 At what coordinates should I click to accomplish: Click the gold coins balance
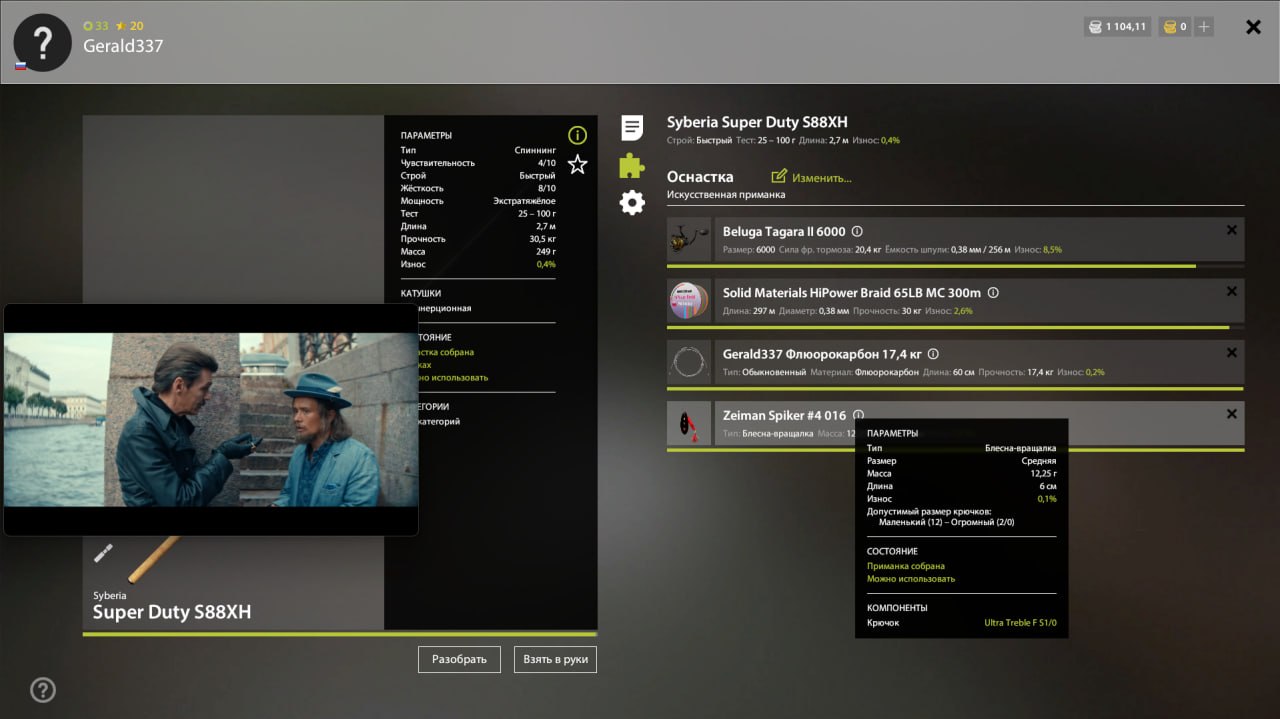coord(1175,27)
